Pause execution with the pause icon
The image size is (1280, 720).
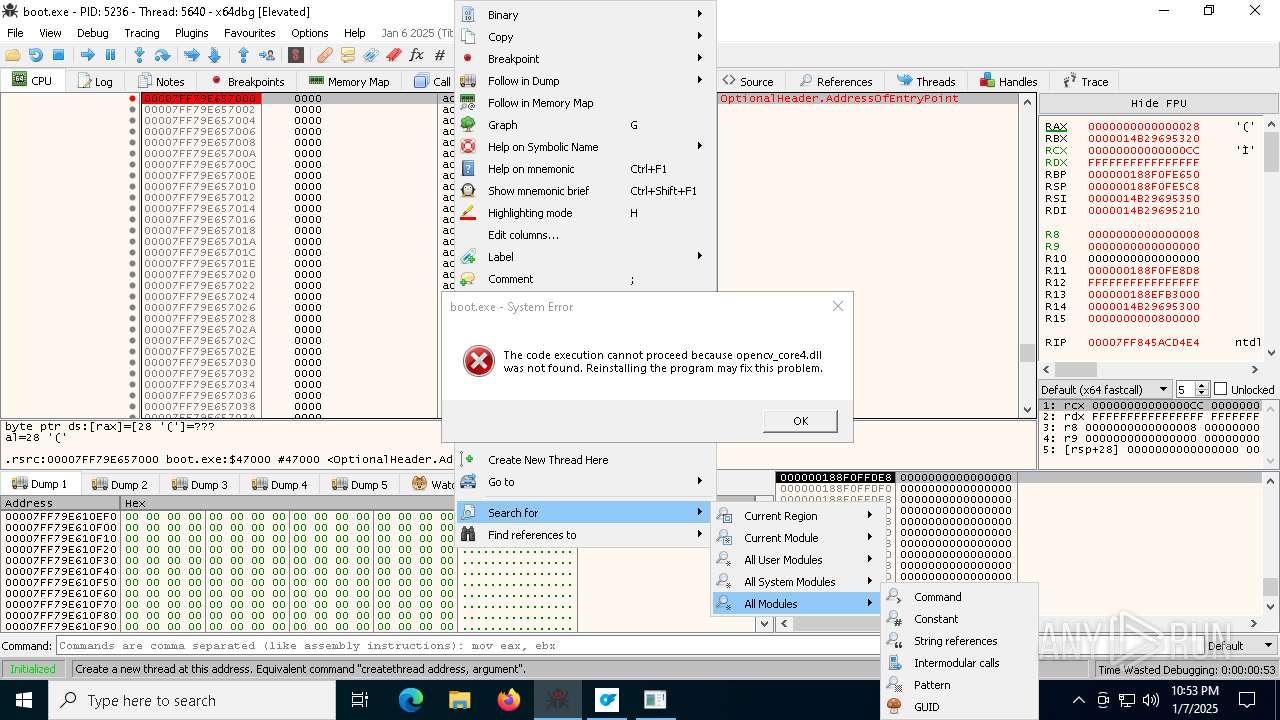(110, 55)
